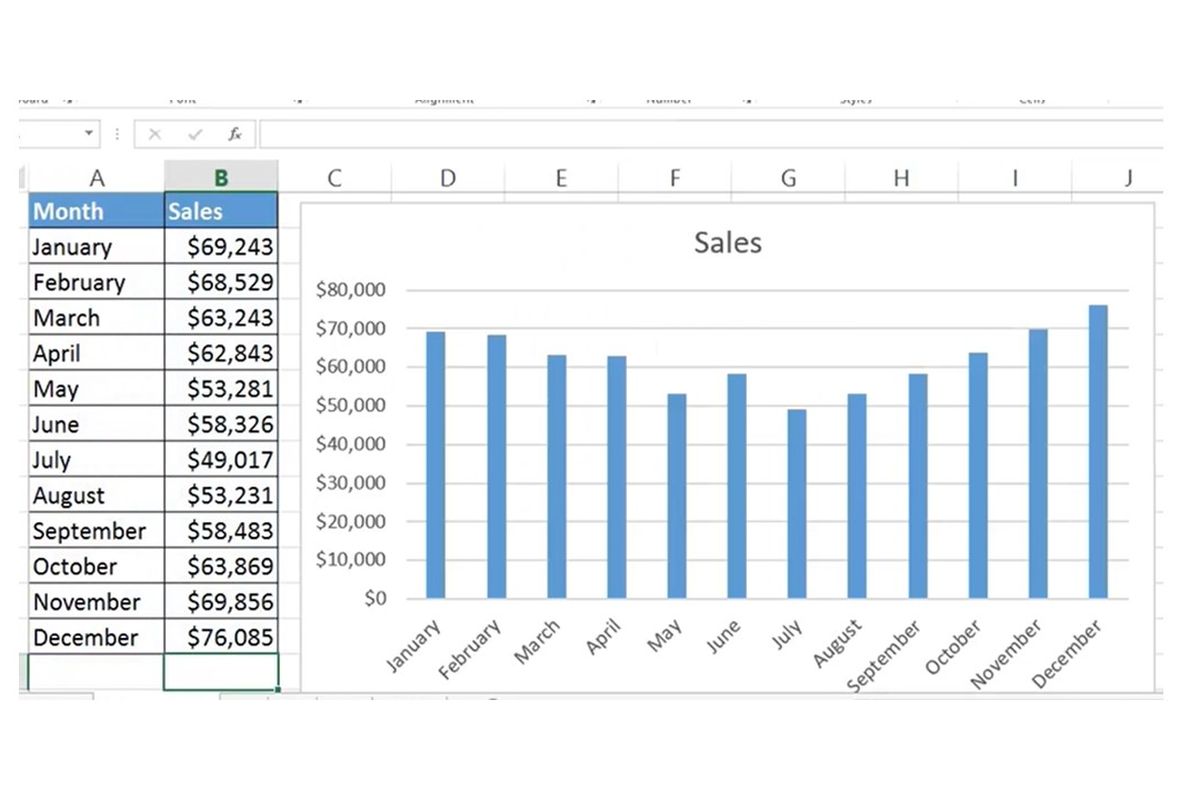Open the Name Box dropdown arrow
The height and width of the screenshot is (800, 1200).
pyautogui.click(x=87, y=133)
